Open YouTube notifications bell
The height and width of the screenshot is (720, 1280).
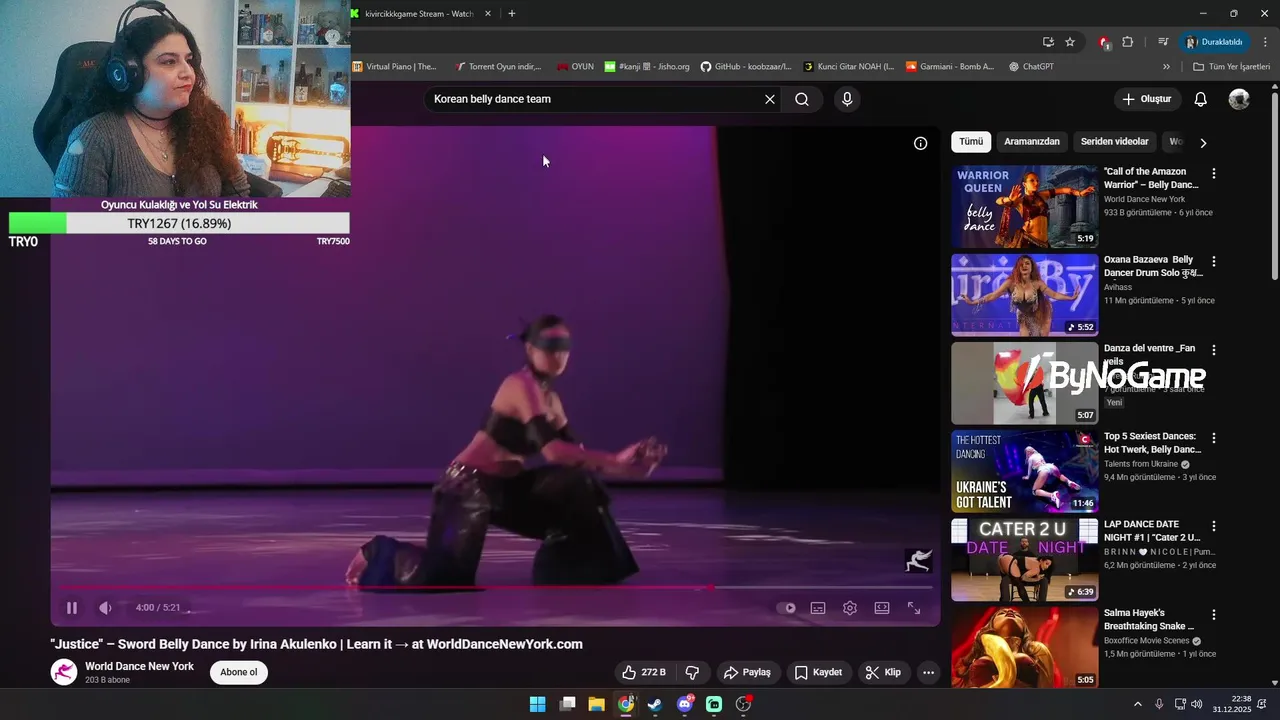(1201, 99)
